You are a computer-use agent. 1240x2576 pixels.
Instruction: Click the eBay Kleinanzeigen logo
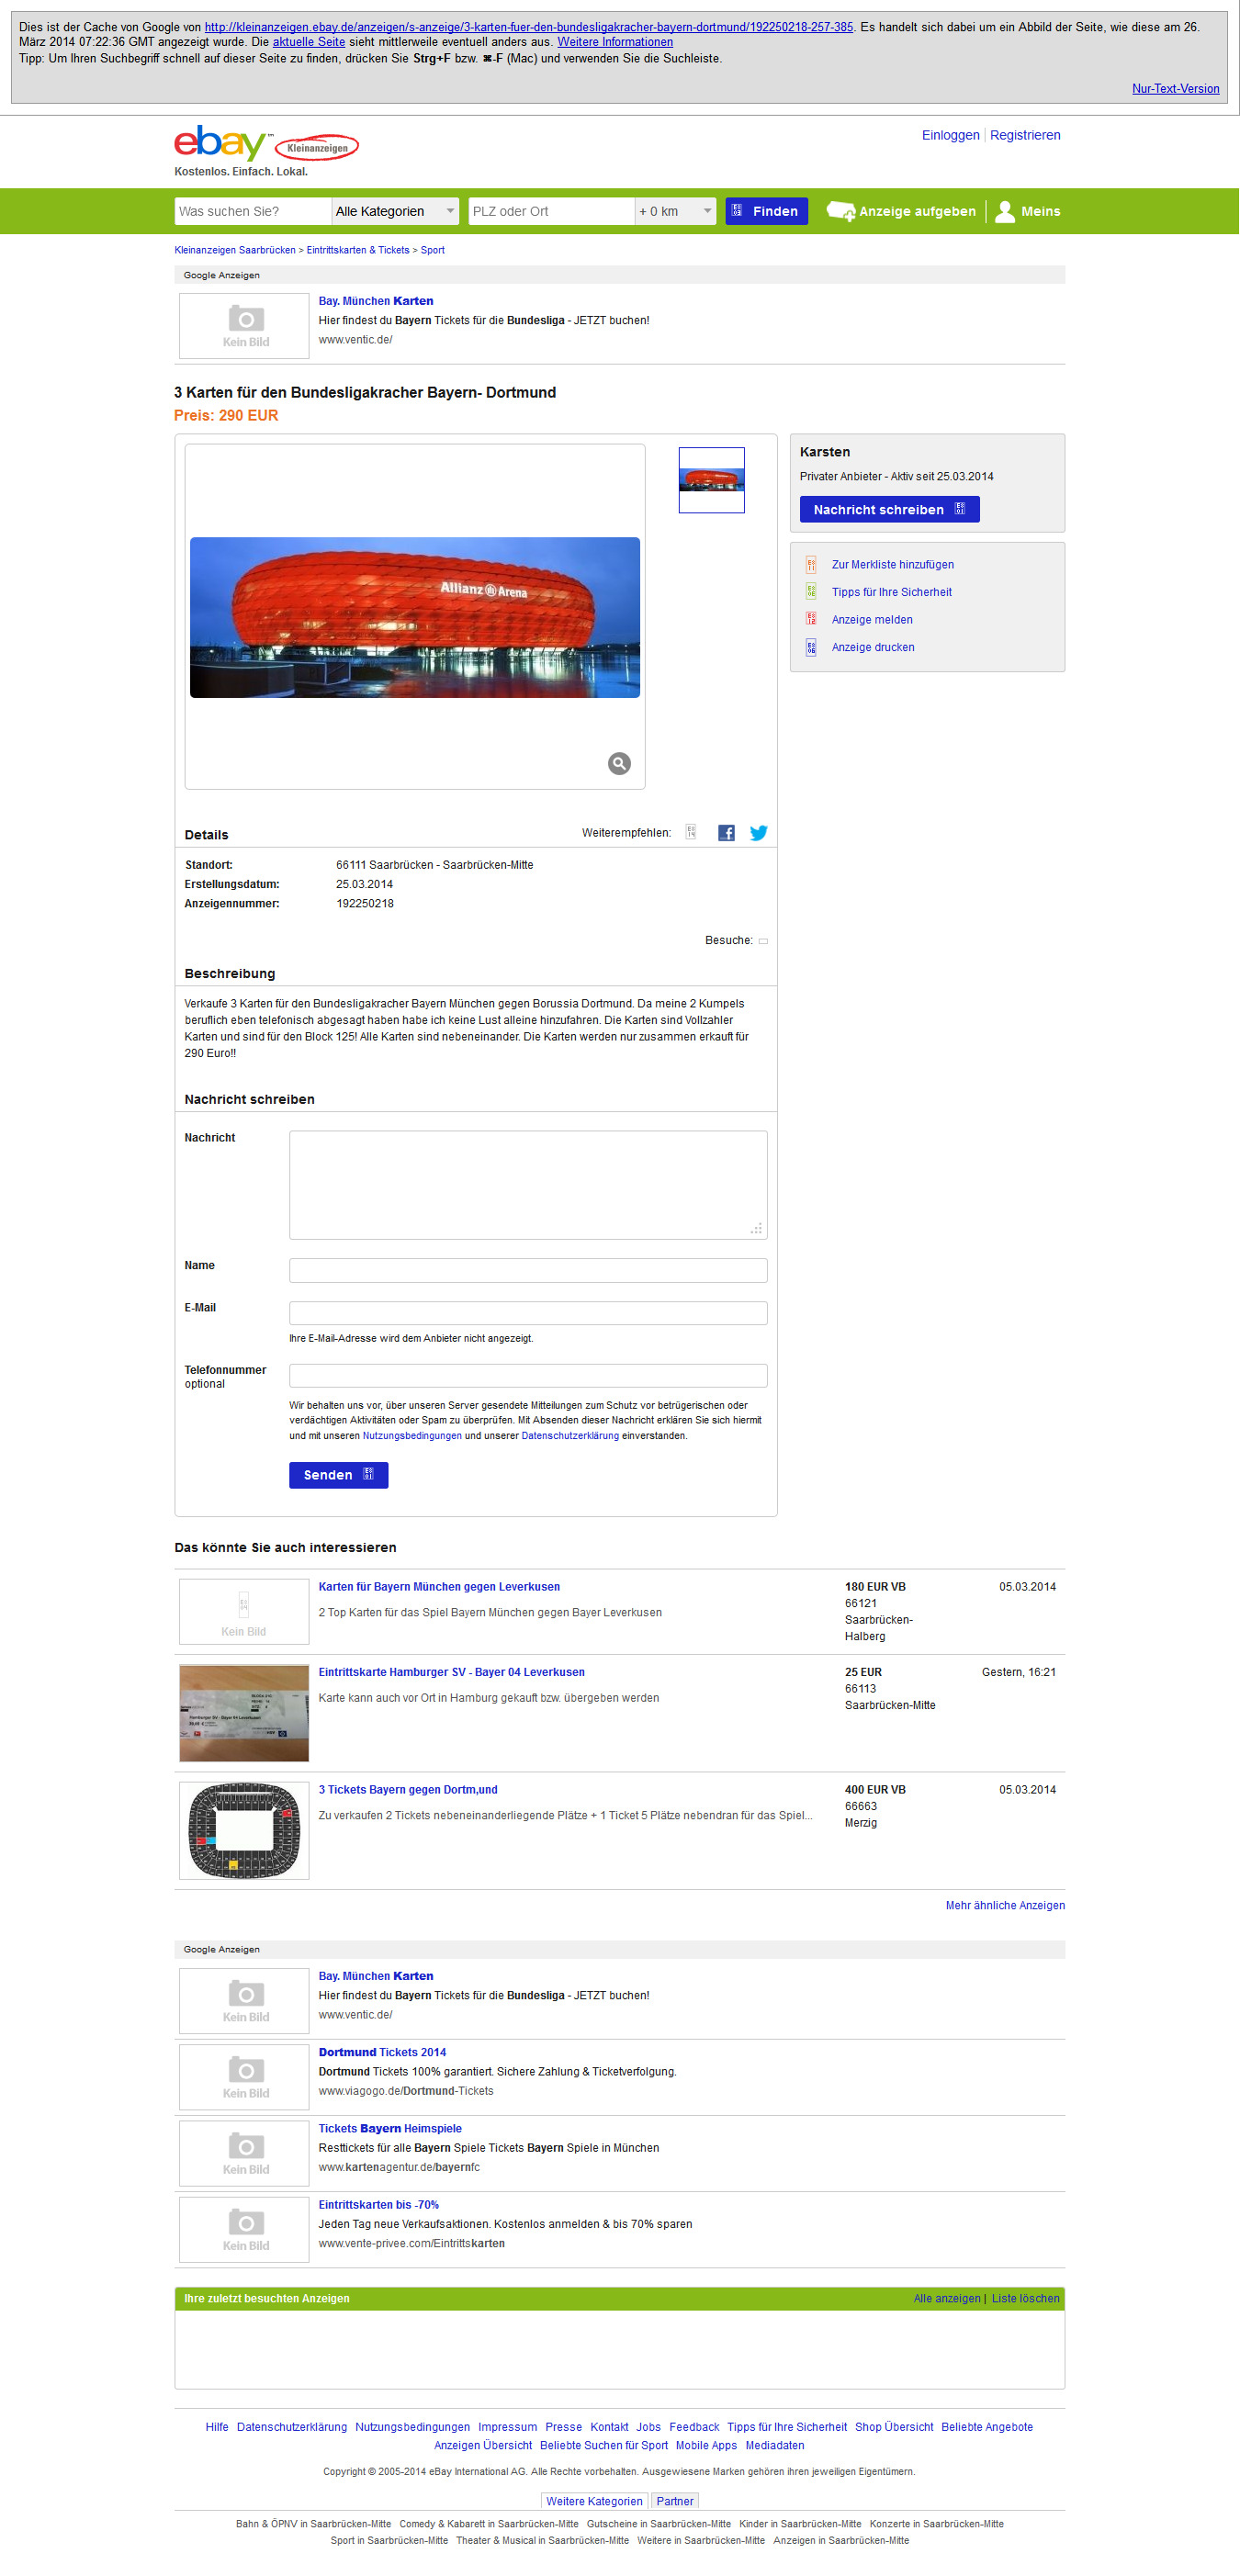(x=266, y=145)
